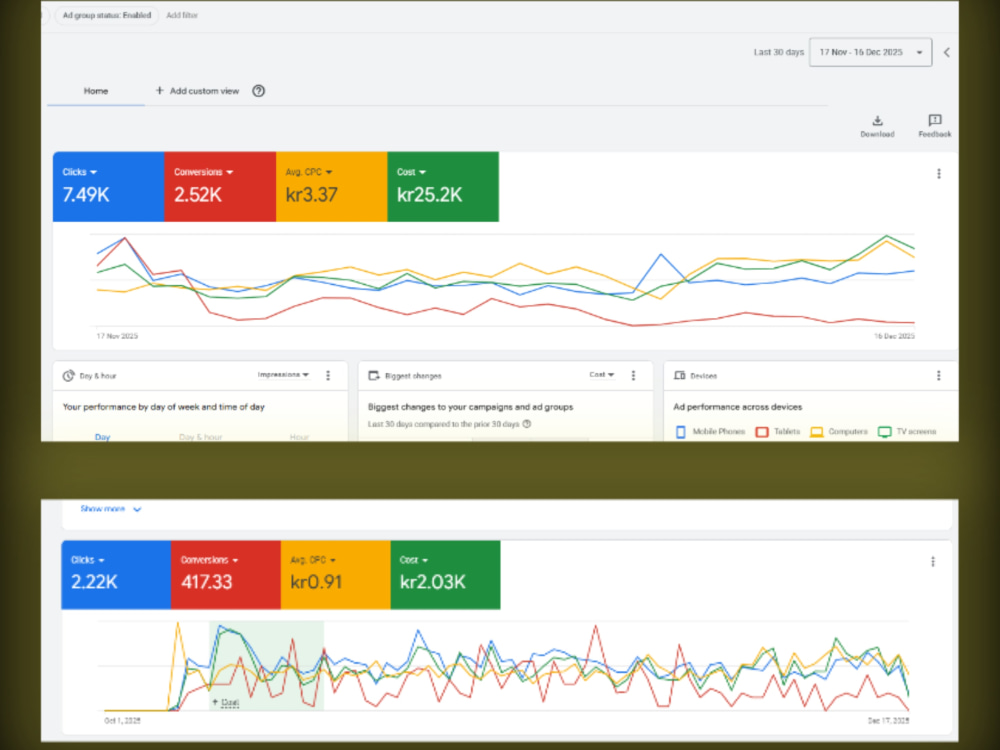This screenshot has width=1000, height=750.
Task: Open Conversions metric dropdown showing 417.33
Action: click(x=209, y=560)
